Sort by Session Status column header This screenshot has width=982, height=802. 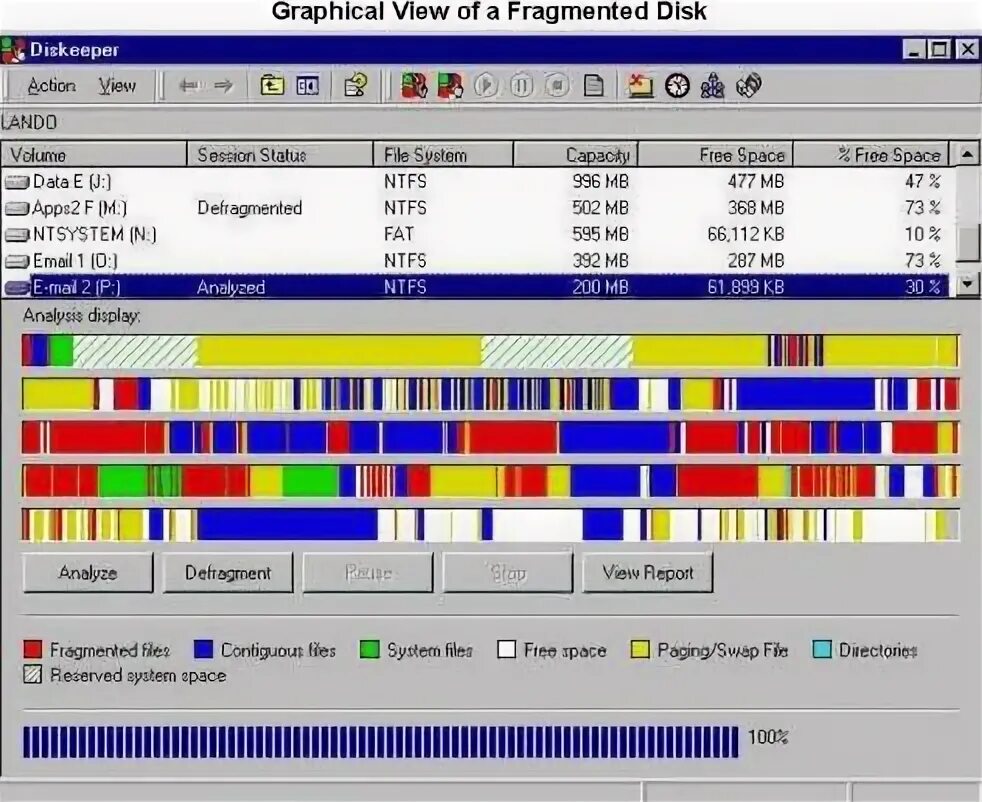pyautogui.click(x=280, y=155)
